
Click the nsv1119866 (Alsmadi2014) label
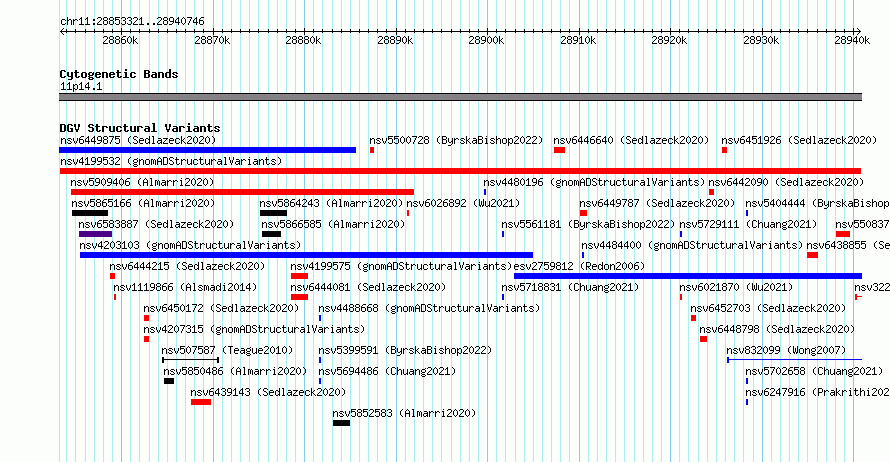coord(185,287)
